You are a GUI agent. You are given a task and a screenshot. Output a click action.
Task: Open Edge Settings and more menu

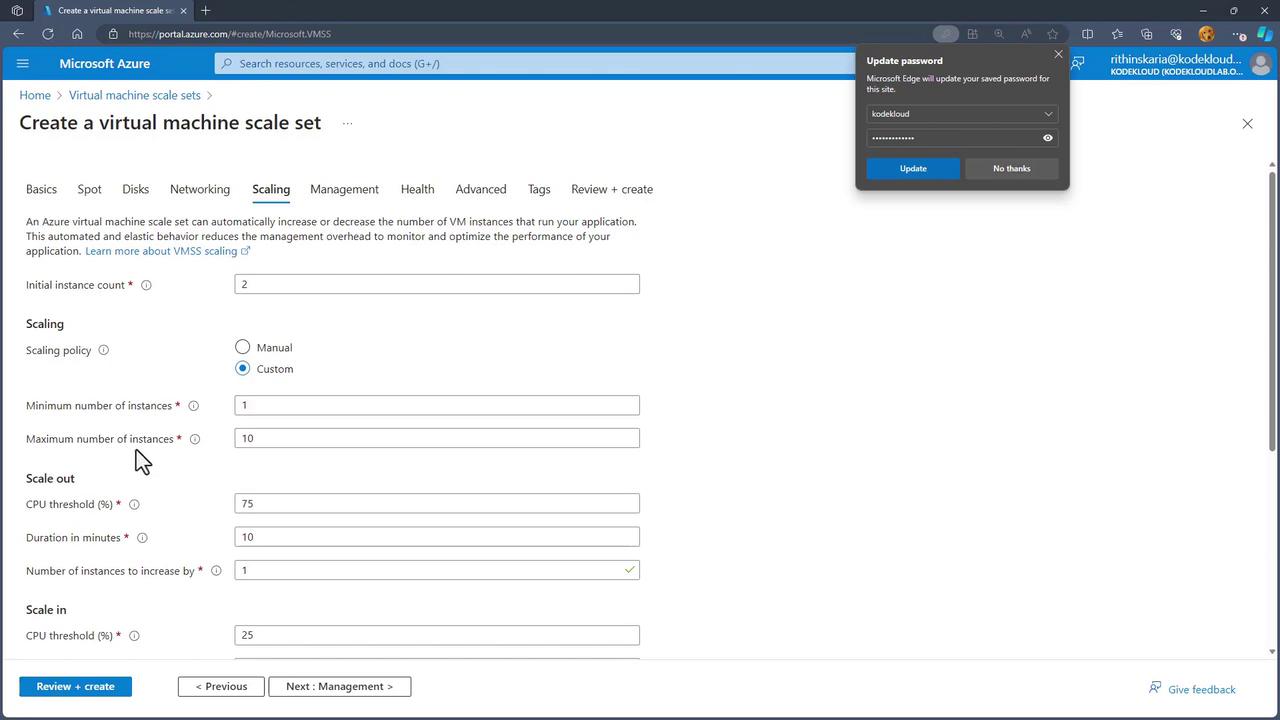pos(1238,34)
